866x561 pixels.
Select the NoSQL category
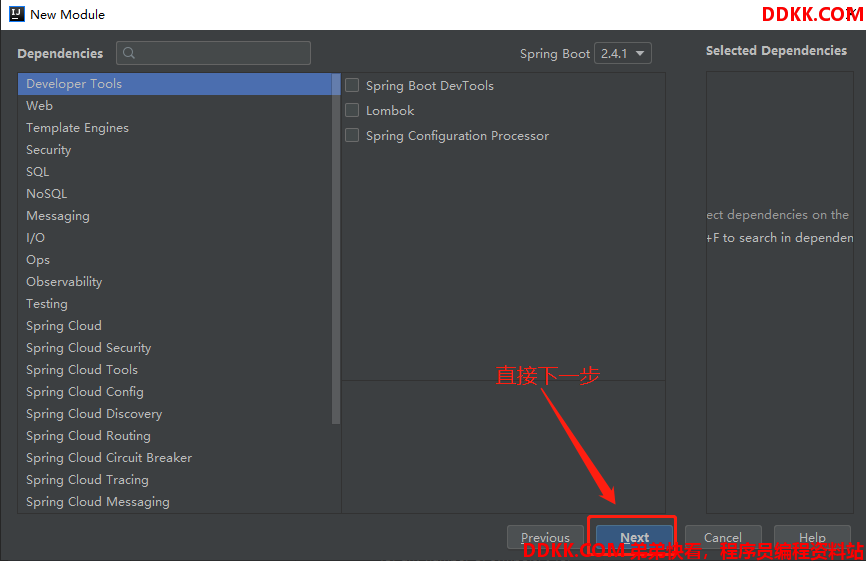coord(175,194)
